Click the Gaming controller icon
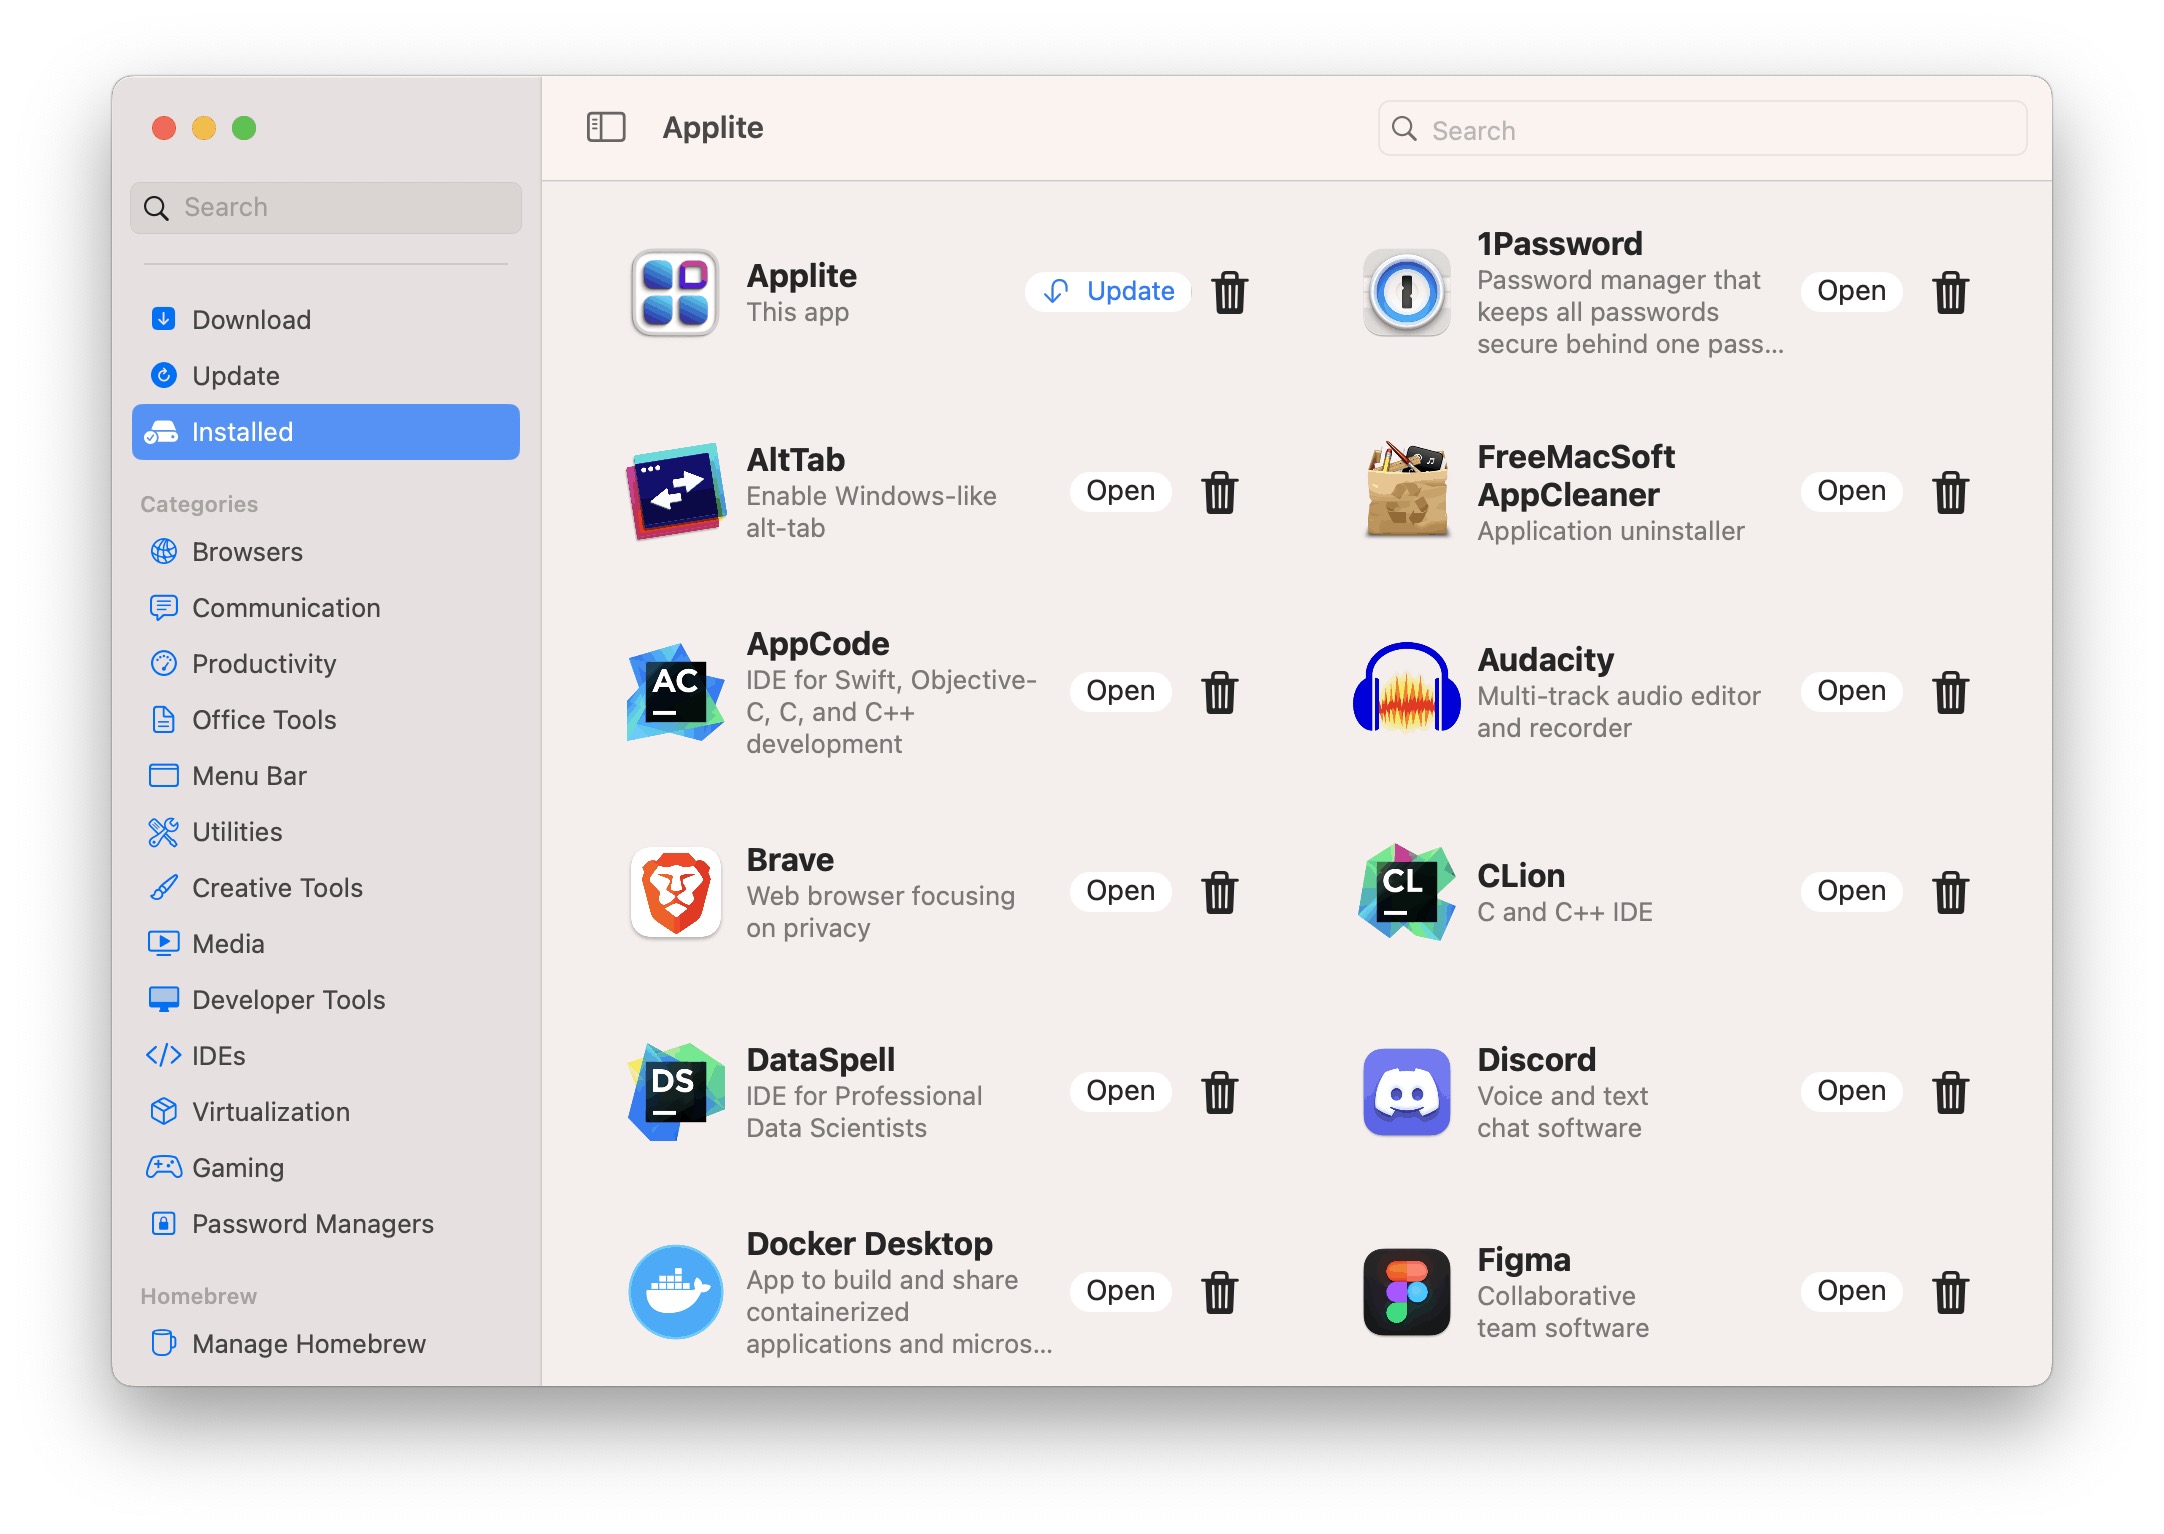Screen dimensions: 2164x1534 tap(164, 1167)
